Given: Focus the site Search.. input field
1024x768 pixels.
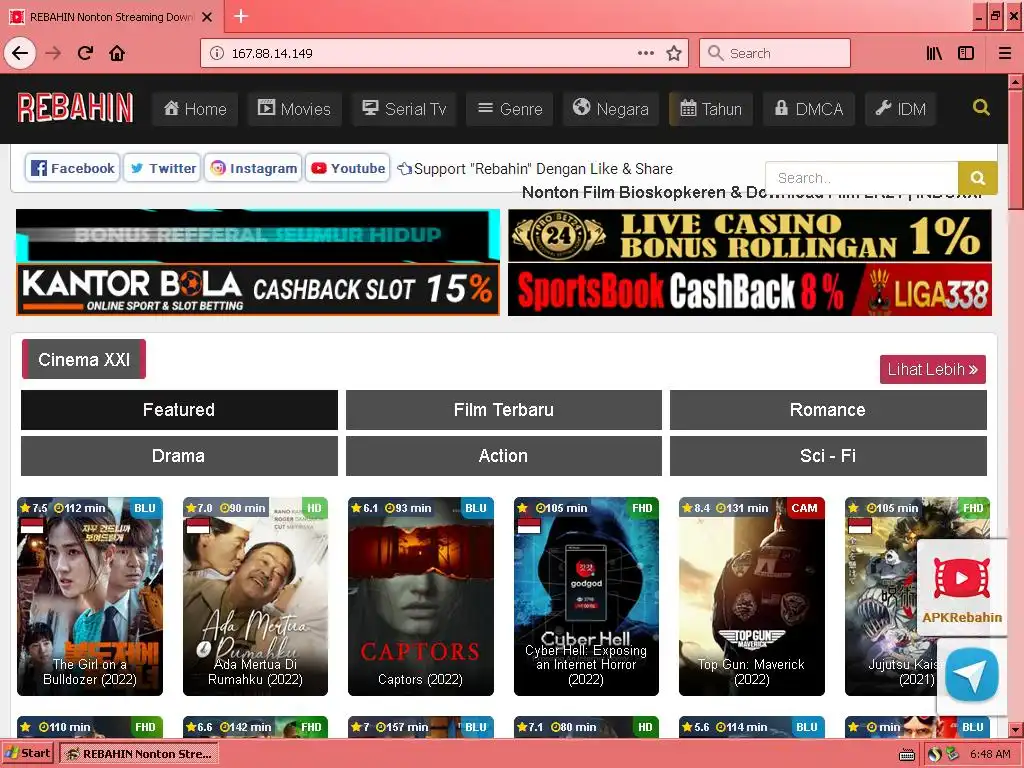Looking at the screenshot, I should (861, 178).
